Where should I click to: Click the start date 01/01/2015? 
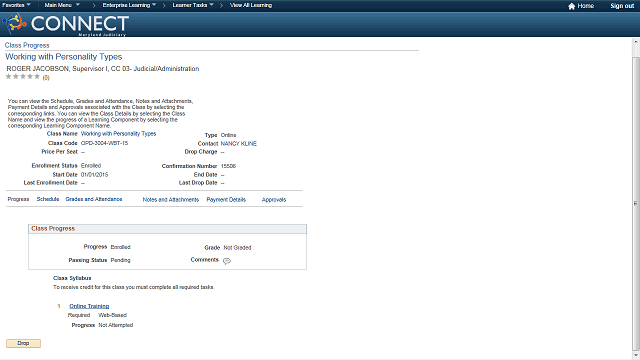coord(94,175)
